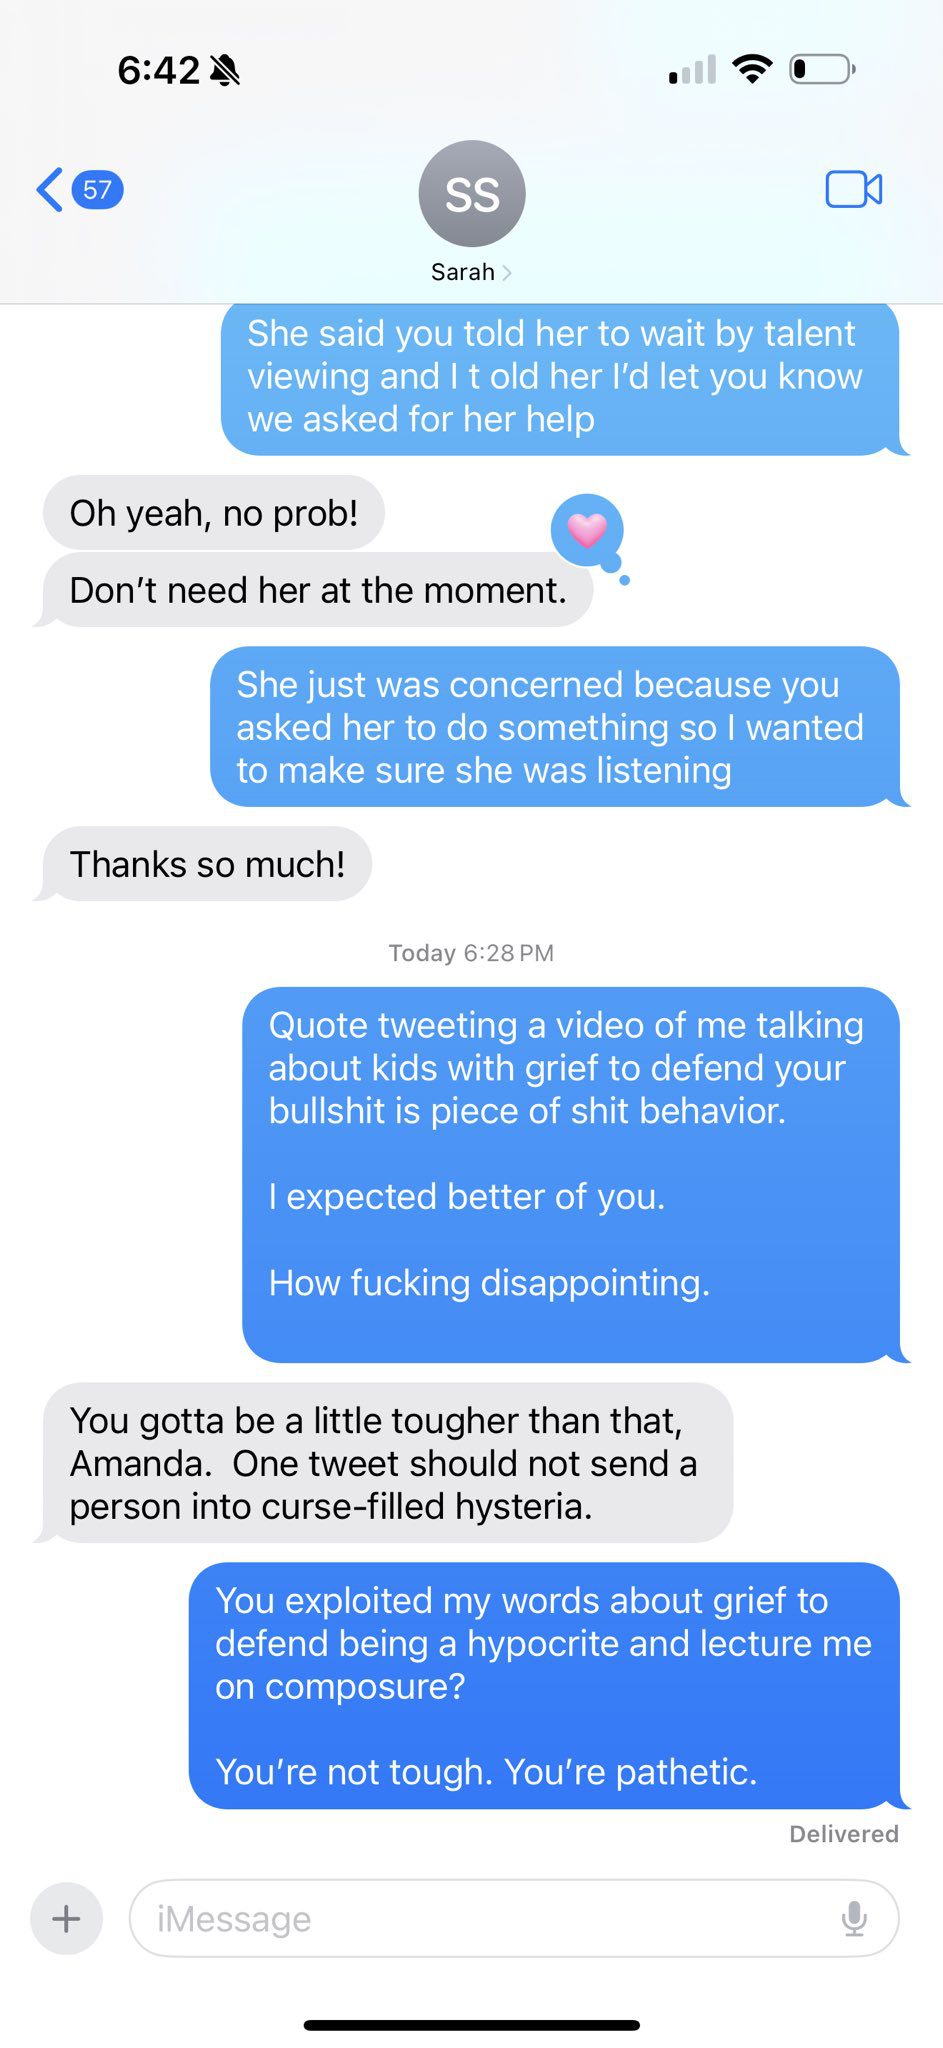Focus the iMessage text field
This screenshot has height=2048, width=943.
pyautogui.click(x=514, y=1918)
